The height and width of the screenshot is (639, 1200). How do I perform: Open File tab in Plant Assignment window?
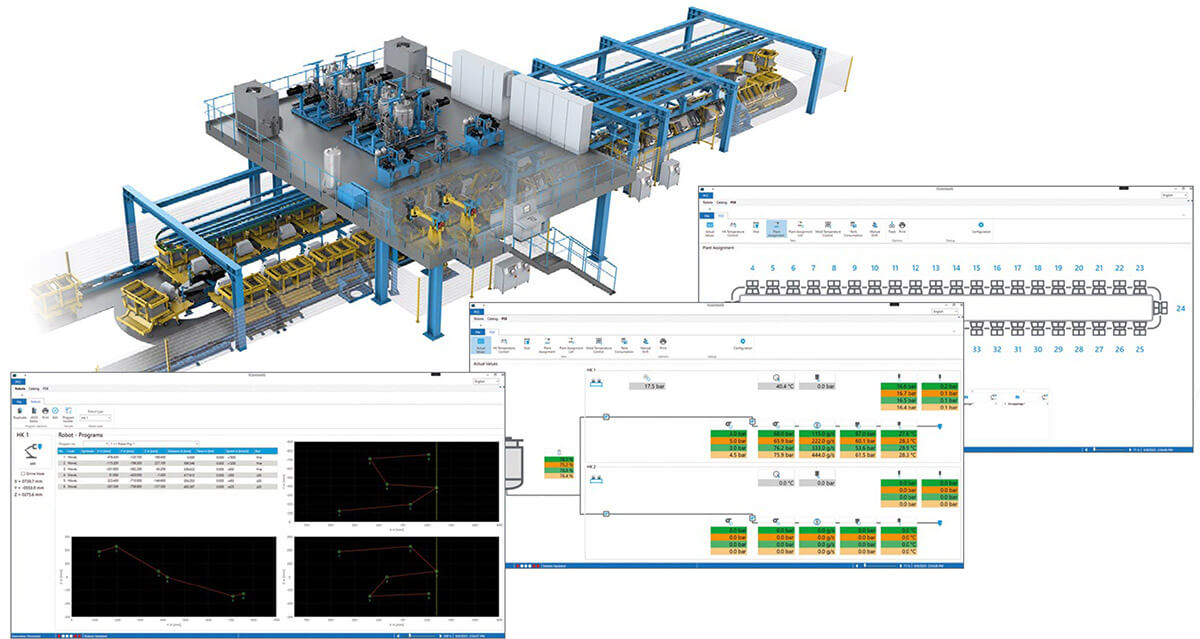pos(705,214)
